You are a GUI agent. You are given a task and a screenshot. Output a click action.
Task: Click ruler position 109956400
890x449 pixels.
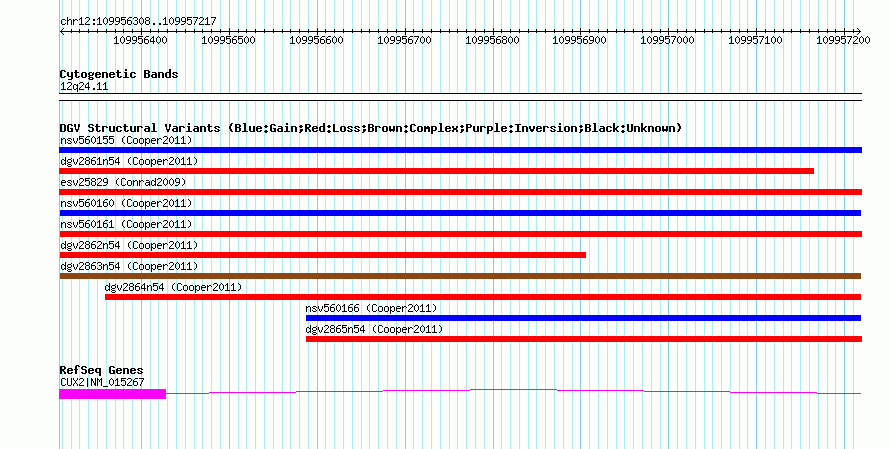coord(141,40)
